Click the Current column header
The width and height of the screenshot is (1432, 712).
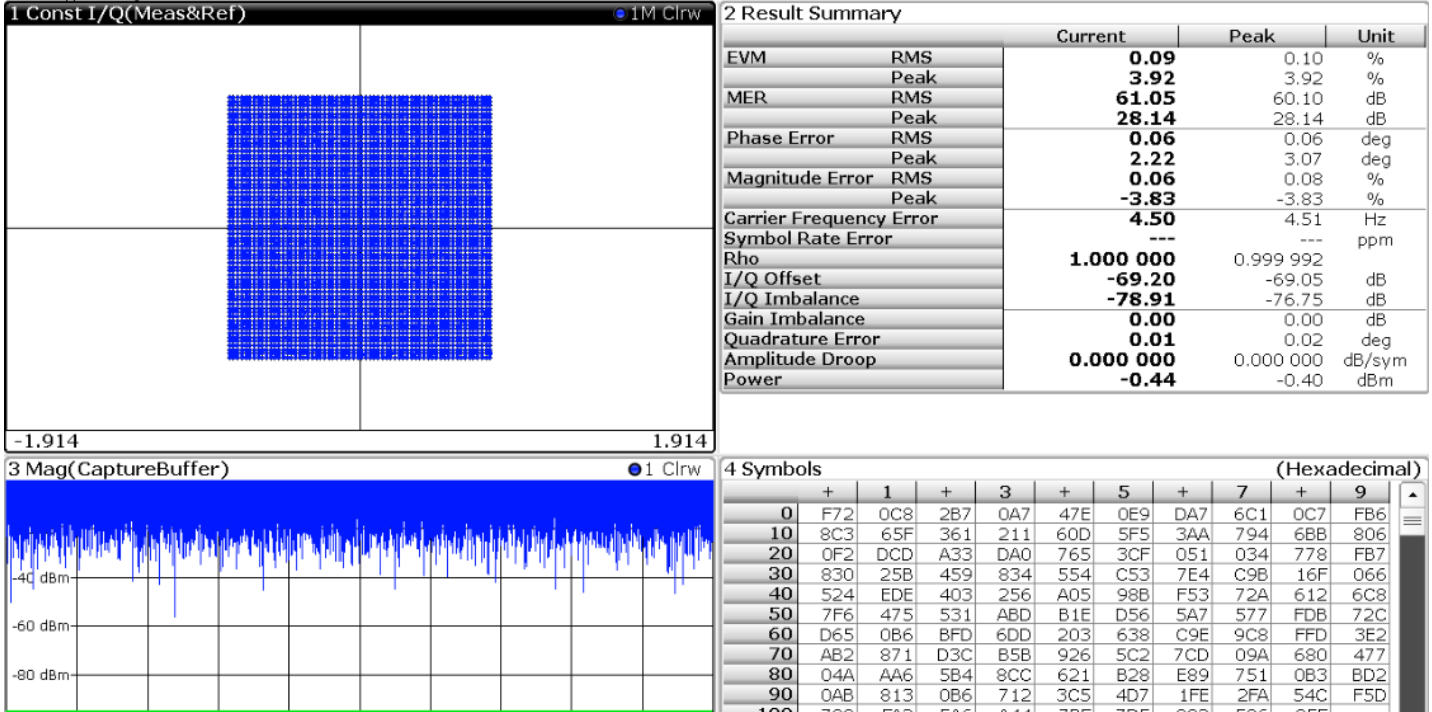pos(1091,36)
